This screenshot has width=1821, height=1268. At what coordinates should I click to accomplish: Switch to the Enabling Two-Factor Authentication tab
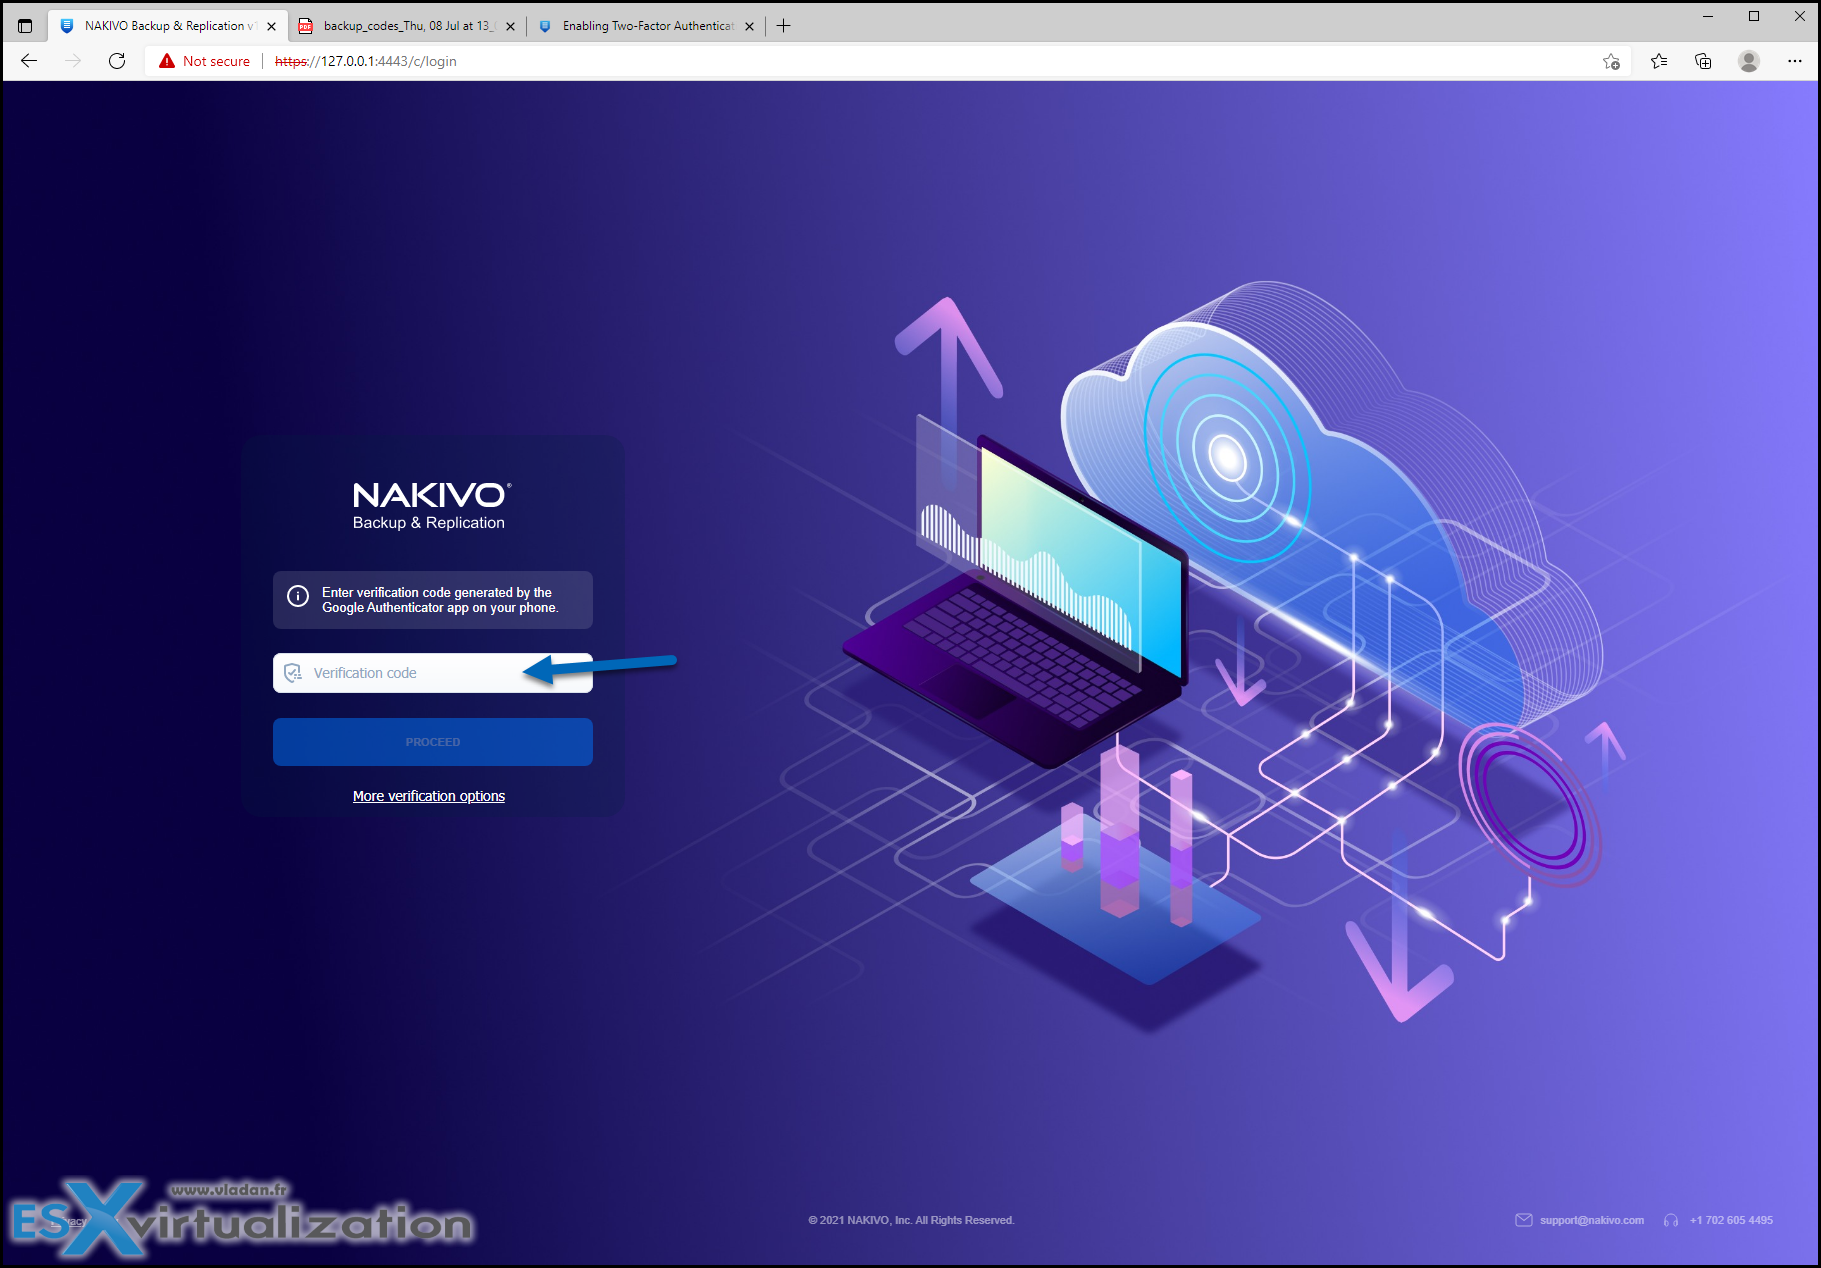(x=647, y=26)
